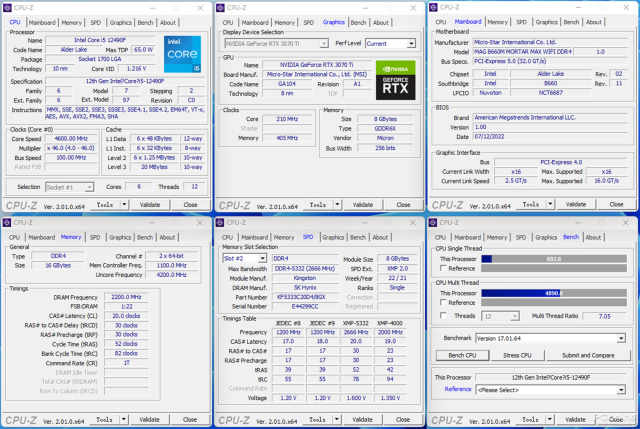Screen dimensions: 640x429
Task: Open the Tools dropdown arrow in the SPD window
Action: point(337,419)
